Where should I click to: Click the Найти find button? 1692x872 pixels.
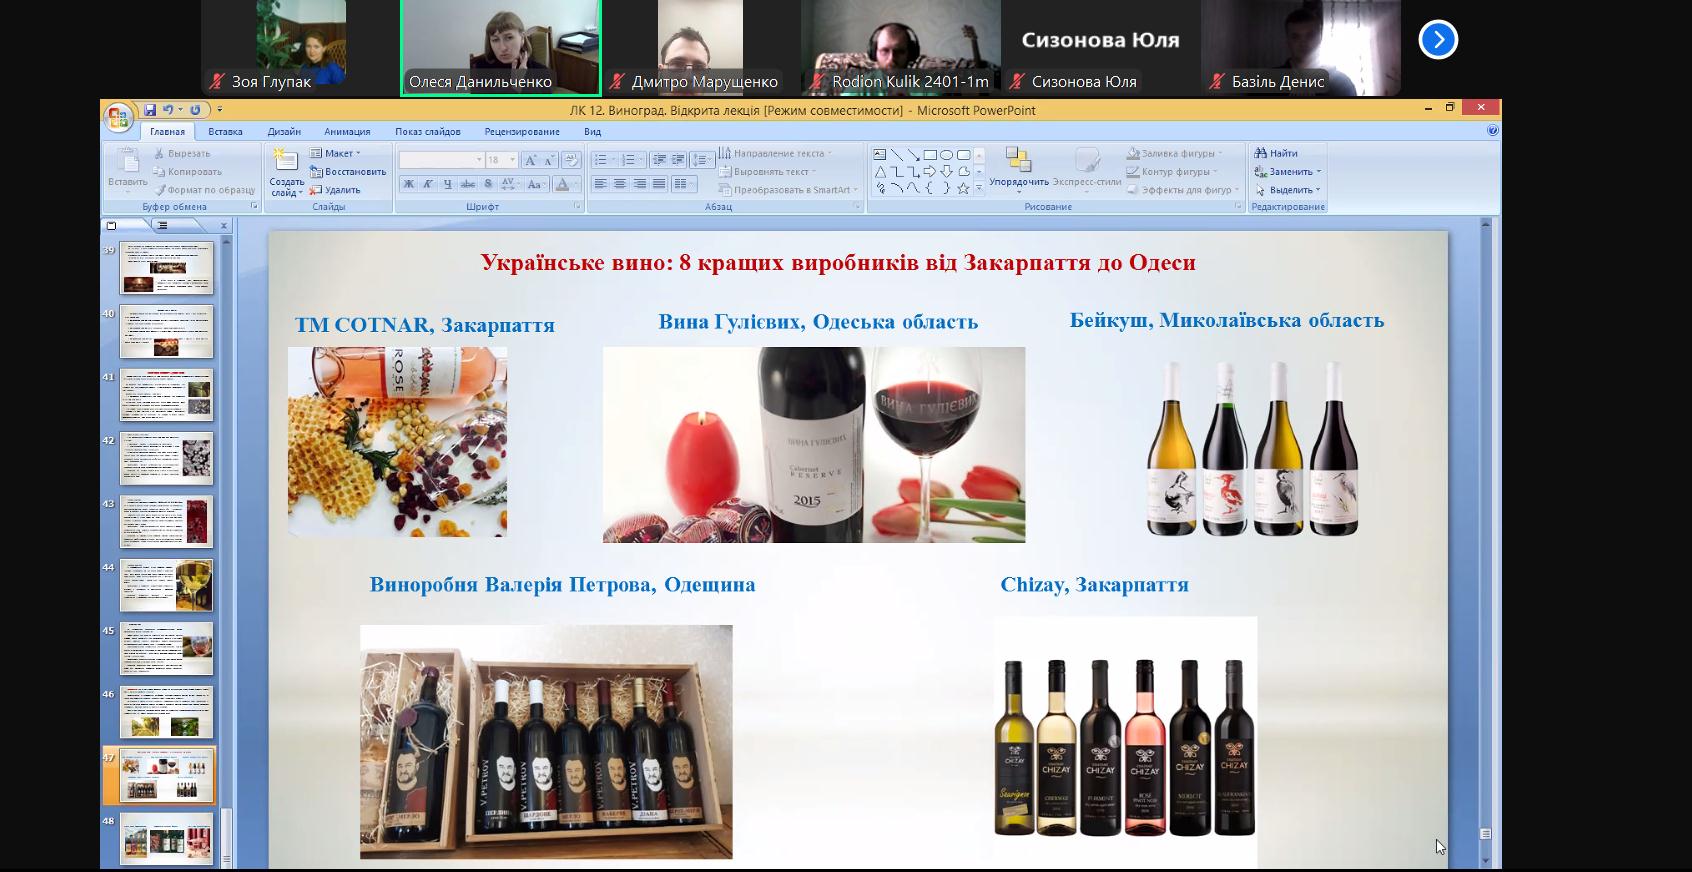(1277, 153)
